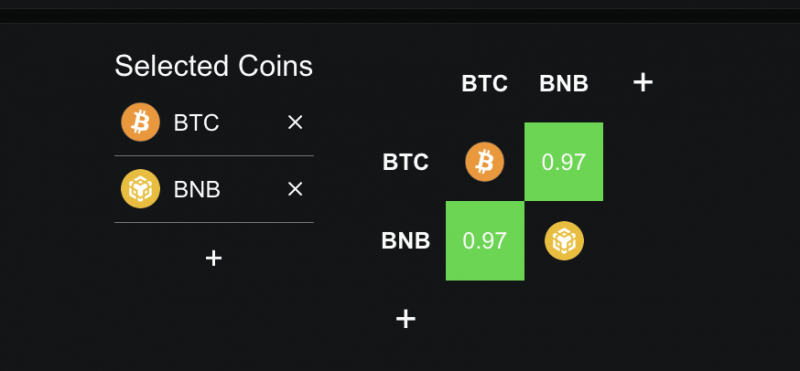Remove BNB from the Selected Coins list

[295, 189]
